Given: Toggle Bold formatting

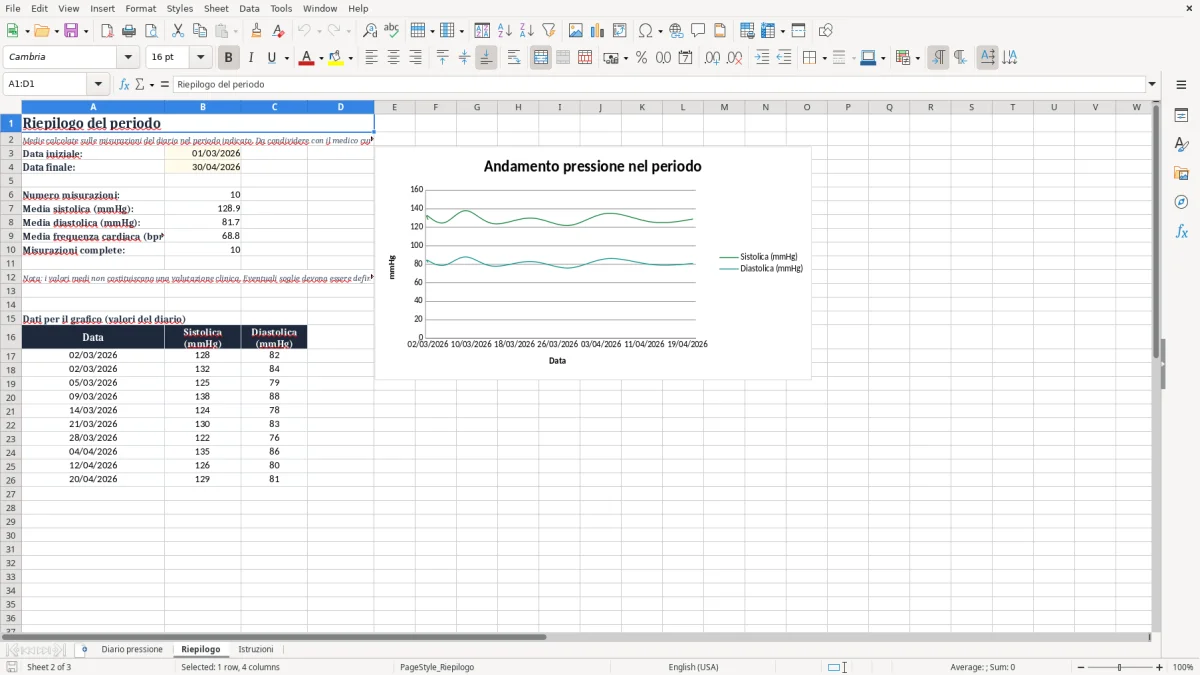Looking at the screenshot, I should pyautogui.click(x=229, y=58).
